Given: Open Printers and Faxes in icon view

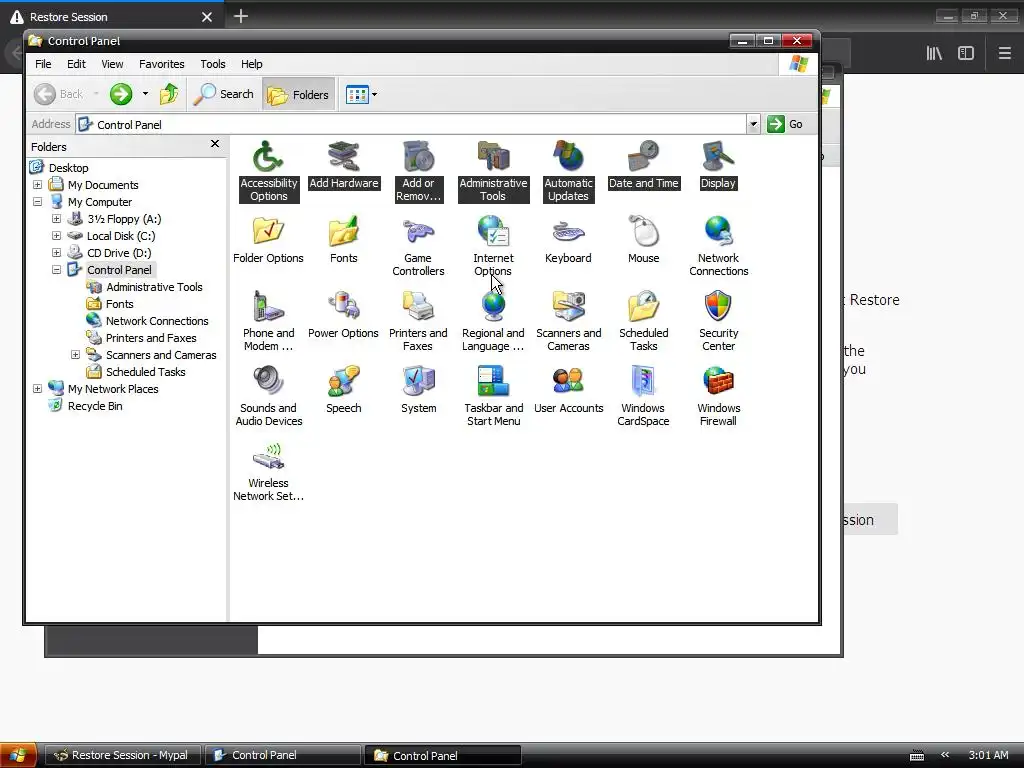Looking at the screenshot, I should point(418,321).
